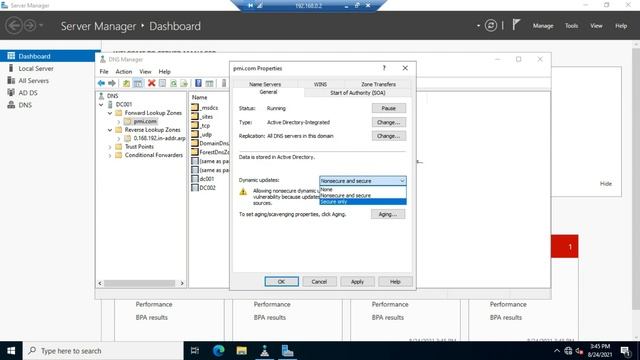
Task: Switch to the Name Servers tab
Action: [265, 84]
